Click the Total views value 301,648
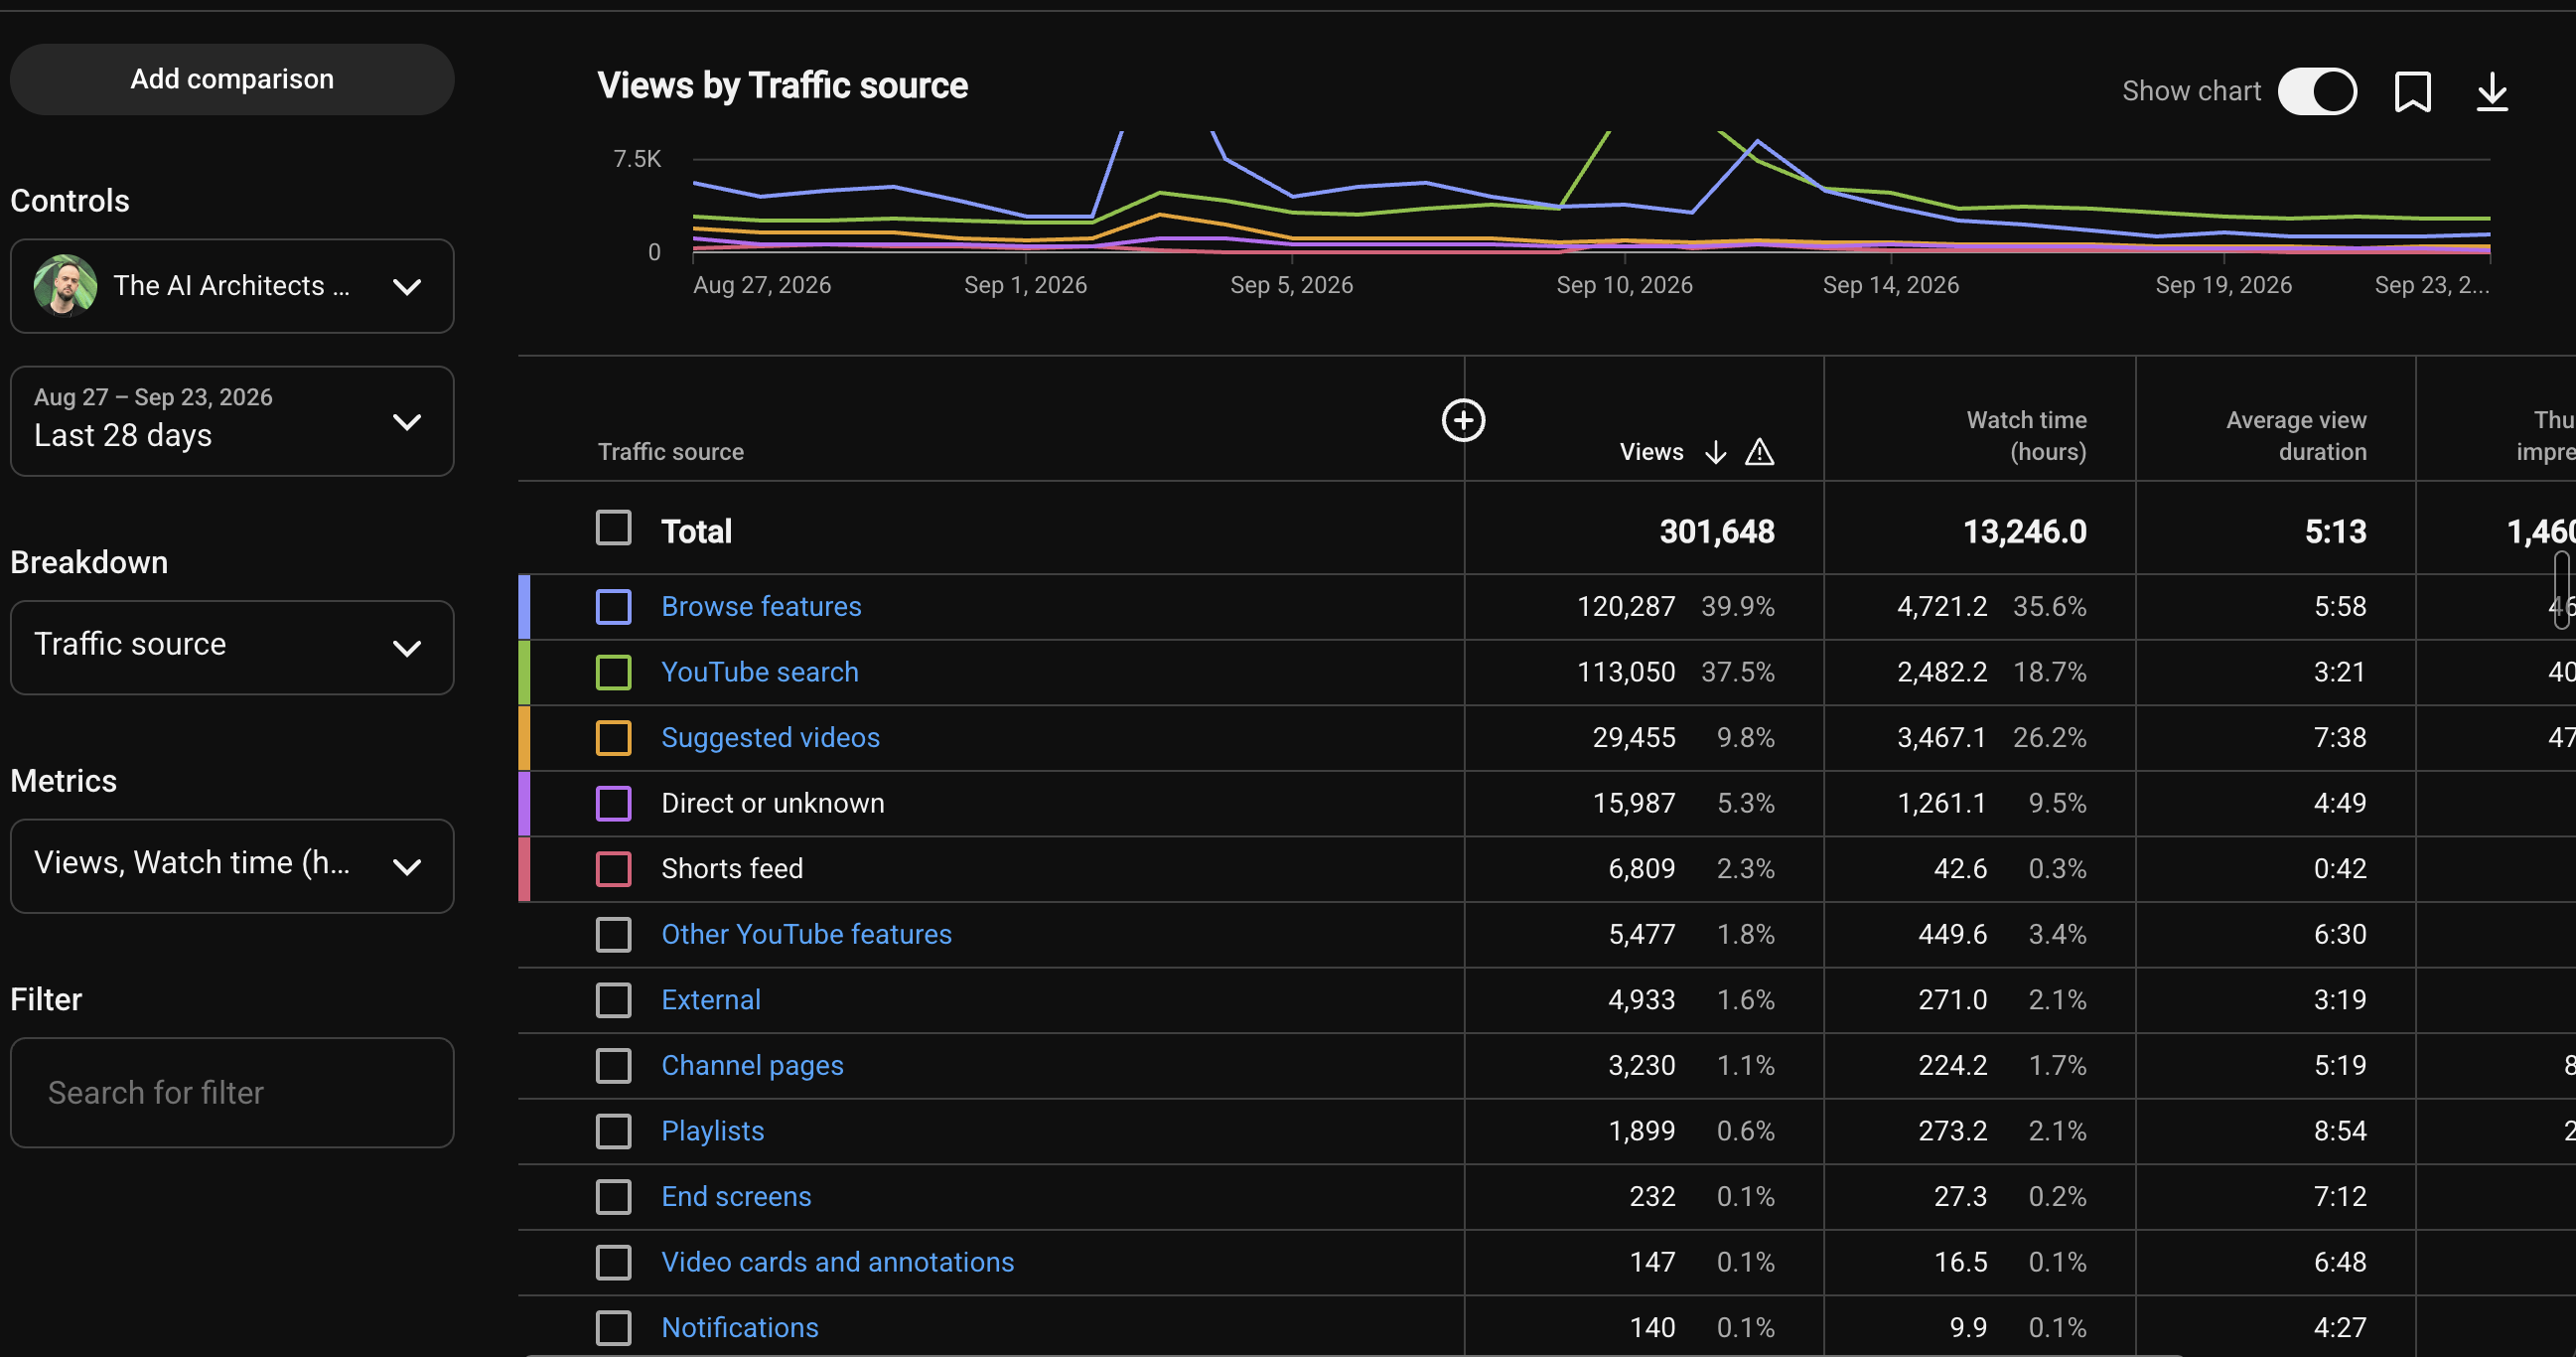 pos(1716,531)
